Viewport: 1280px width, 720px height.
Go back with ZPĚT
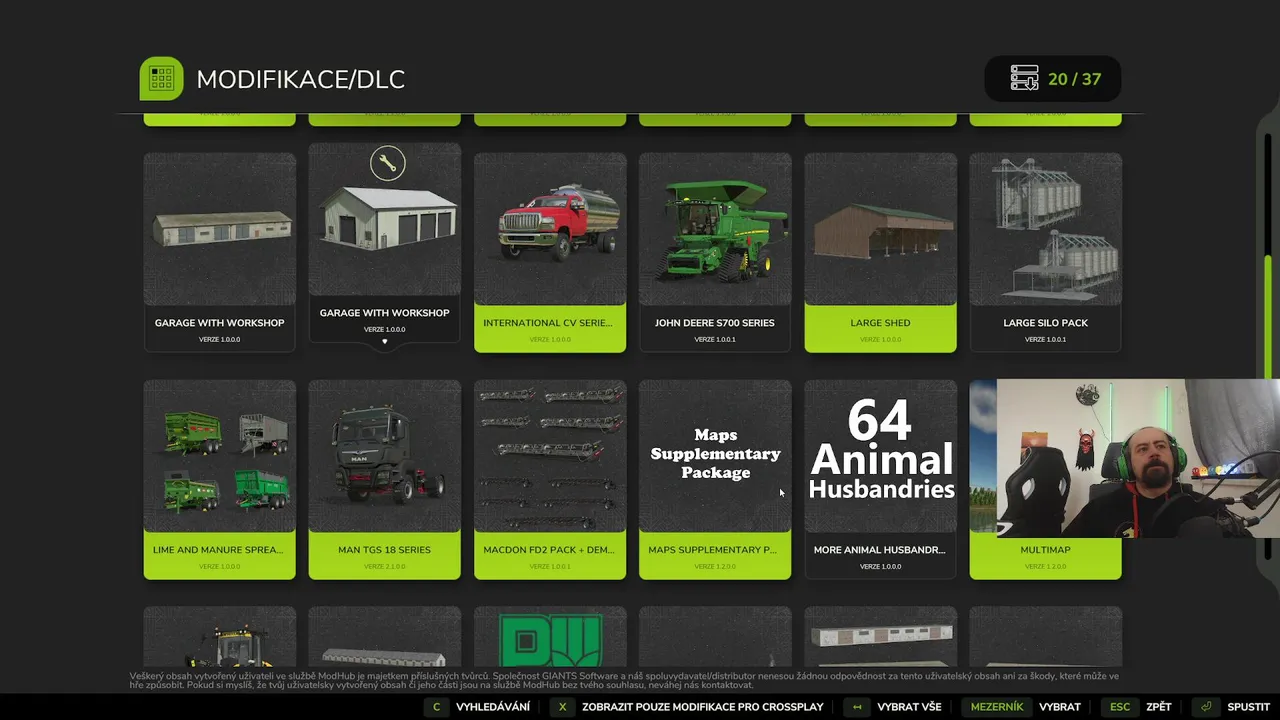pyautogui.click(x=1159, y=707)
